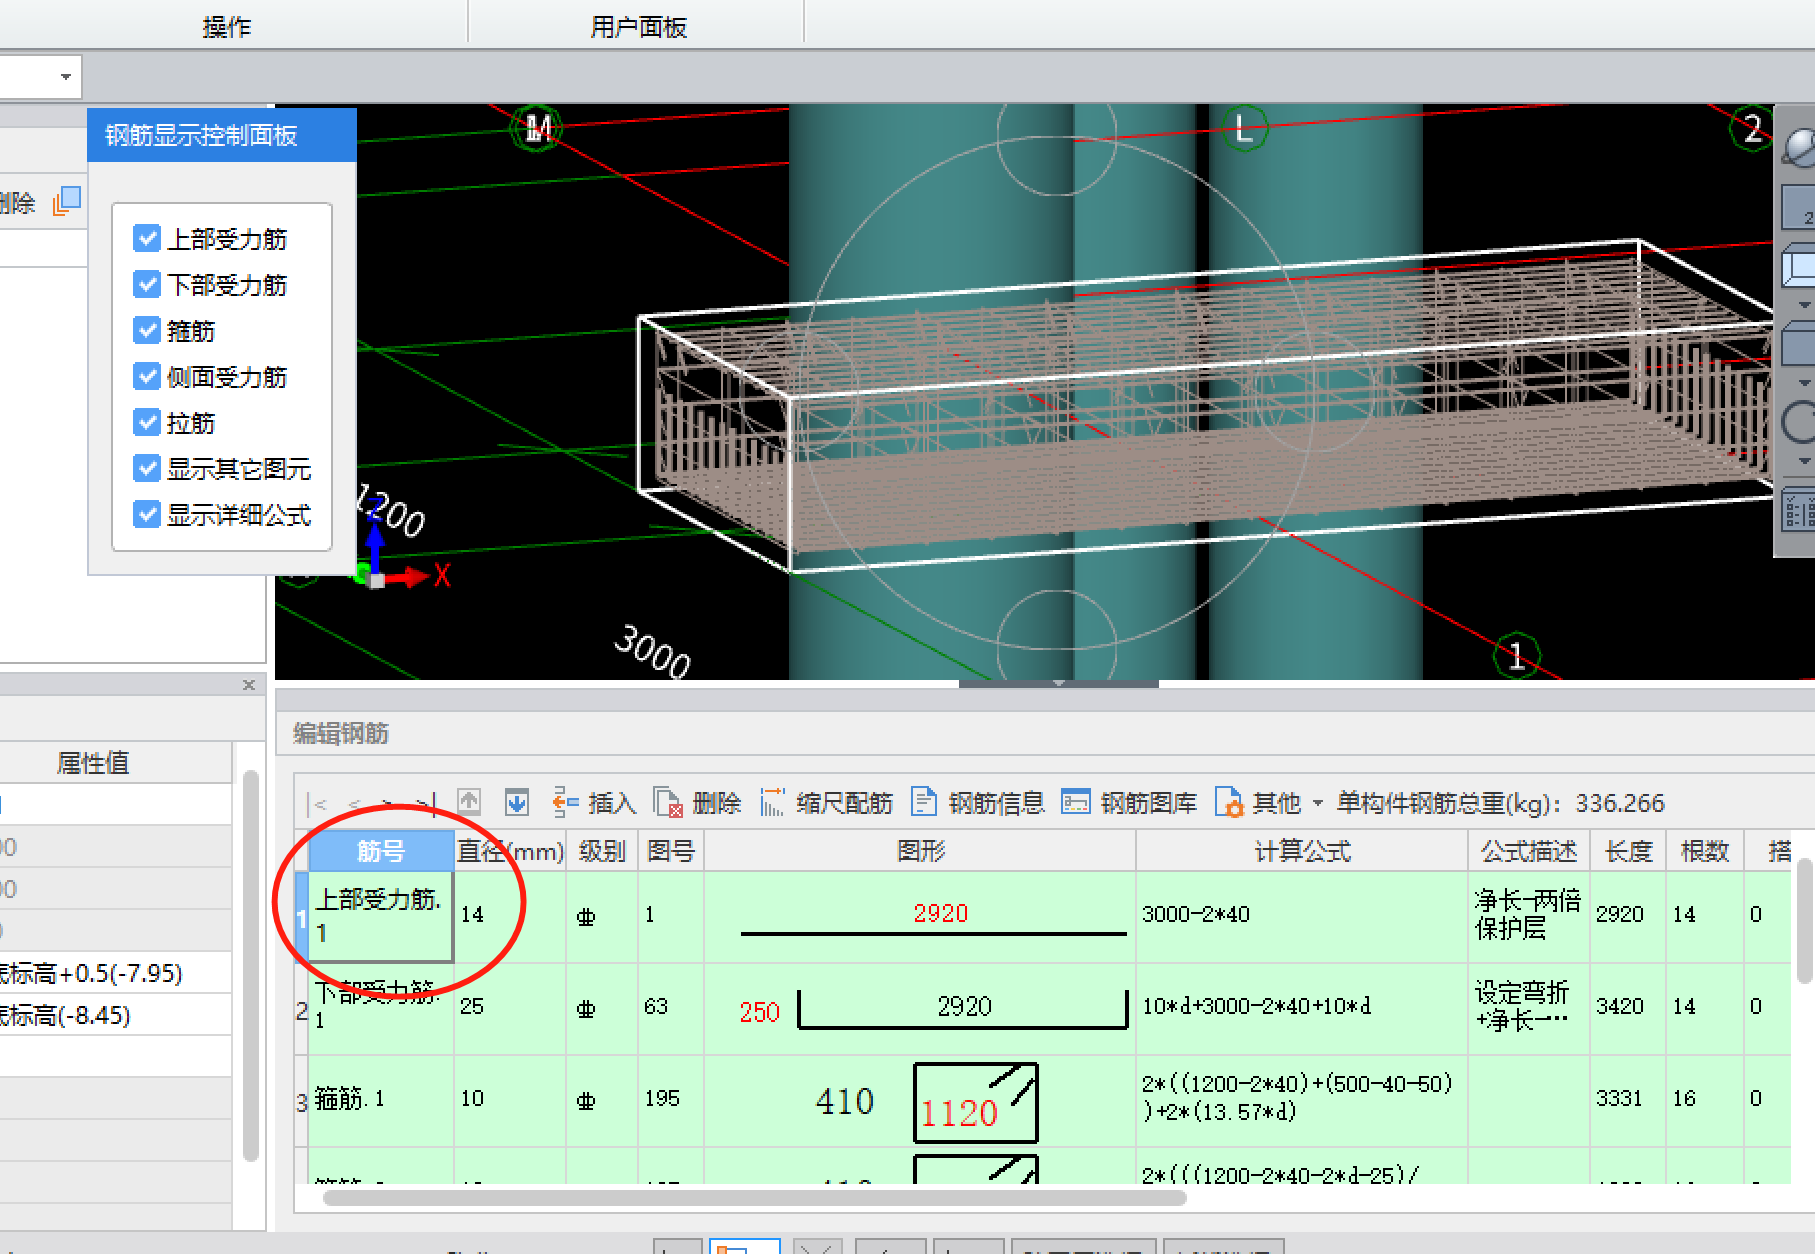1815x1254 pixels.
Task: Expand arrow below the 3D wireframe box icon
Action: point(1804,305)
